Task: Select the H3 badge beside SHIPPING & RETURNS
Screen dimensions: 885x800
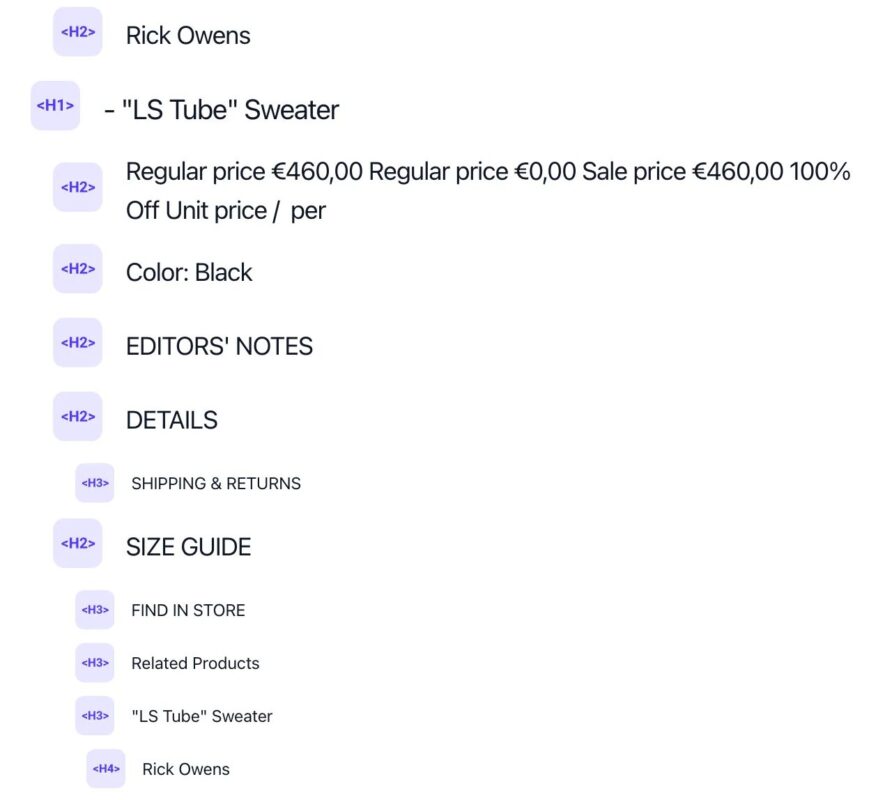Action: coord(95,483)
